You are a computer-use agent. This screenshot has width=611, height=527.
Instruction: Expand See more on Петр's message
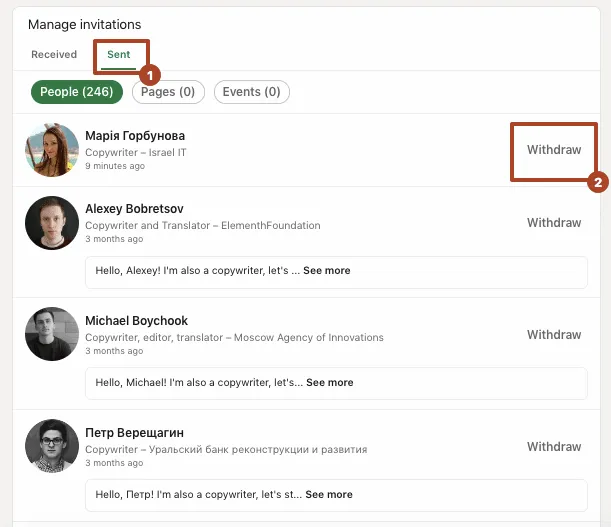click(329, 494)
